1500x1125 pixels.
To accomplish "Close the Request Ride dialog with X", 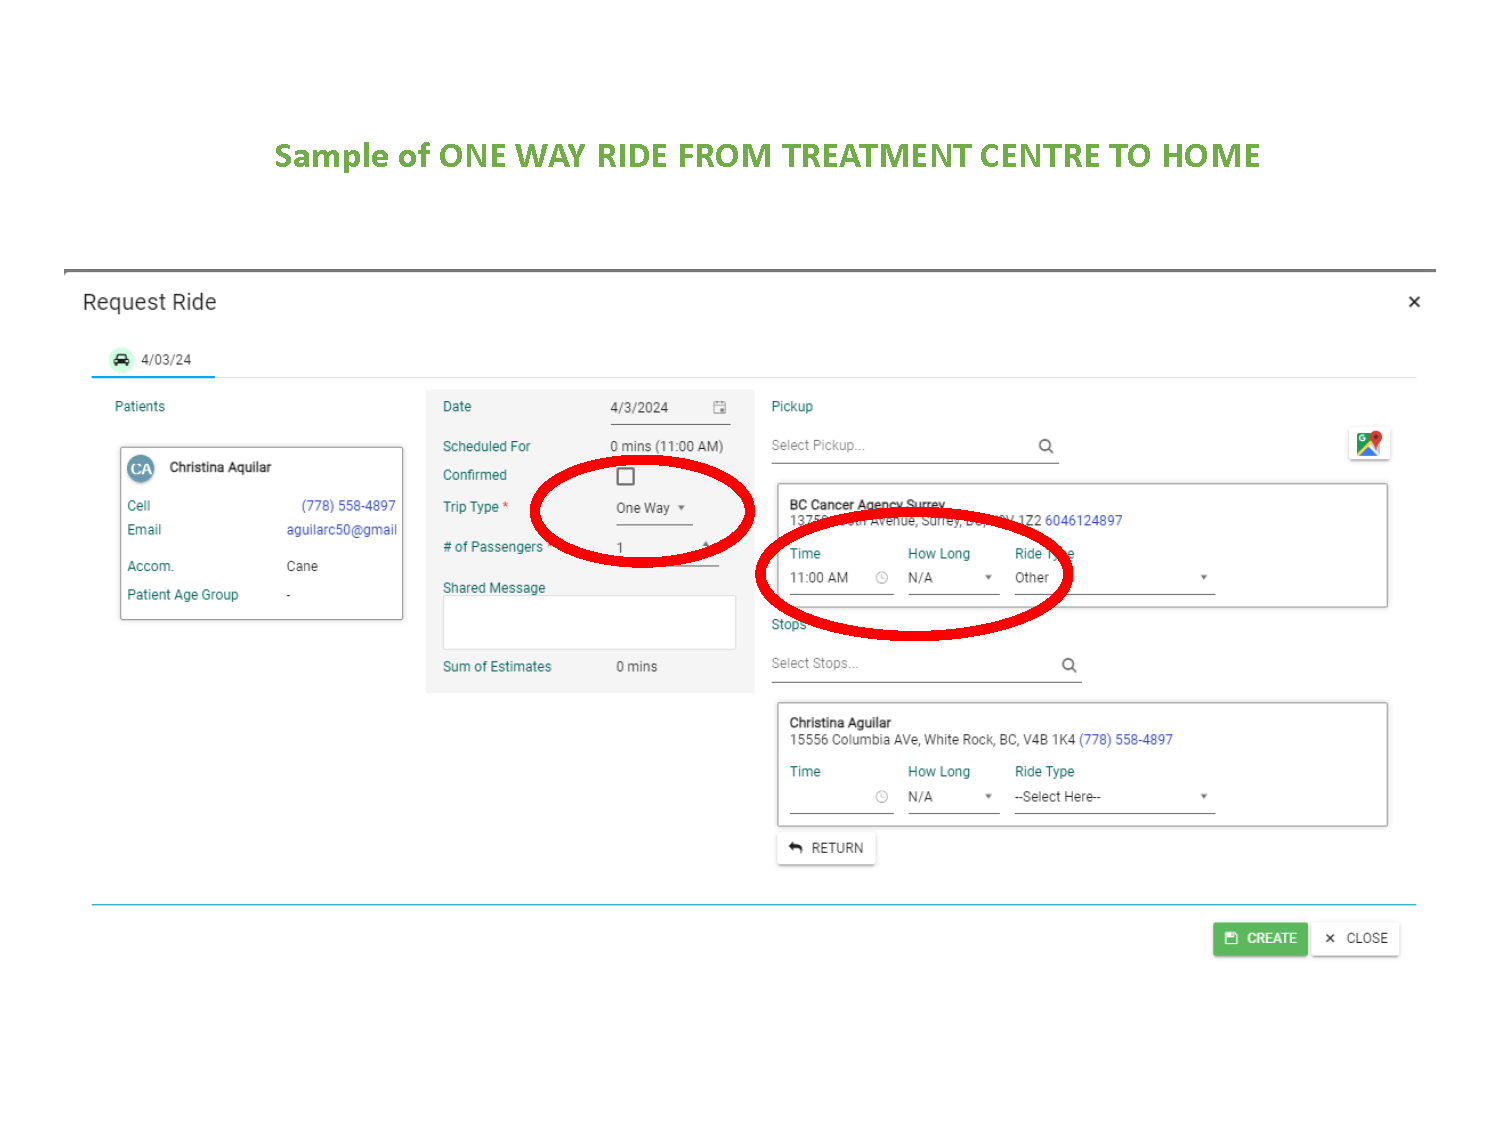I will coord(1414,302).
